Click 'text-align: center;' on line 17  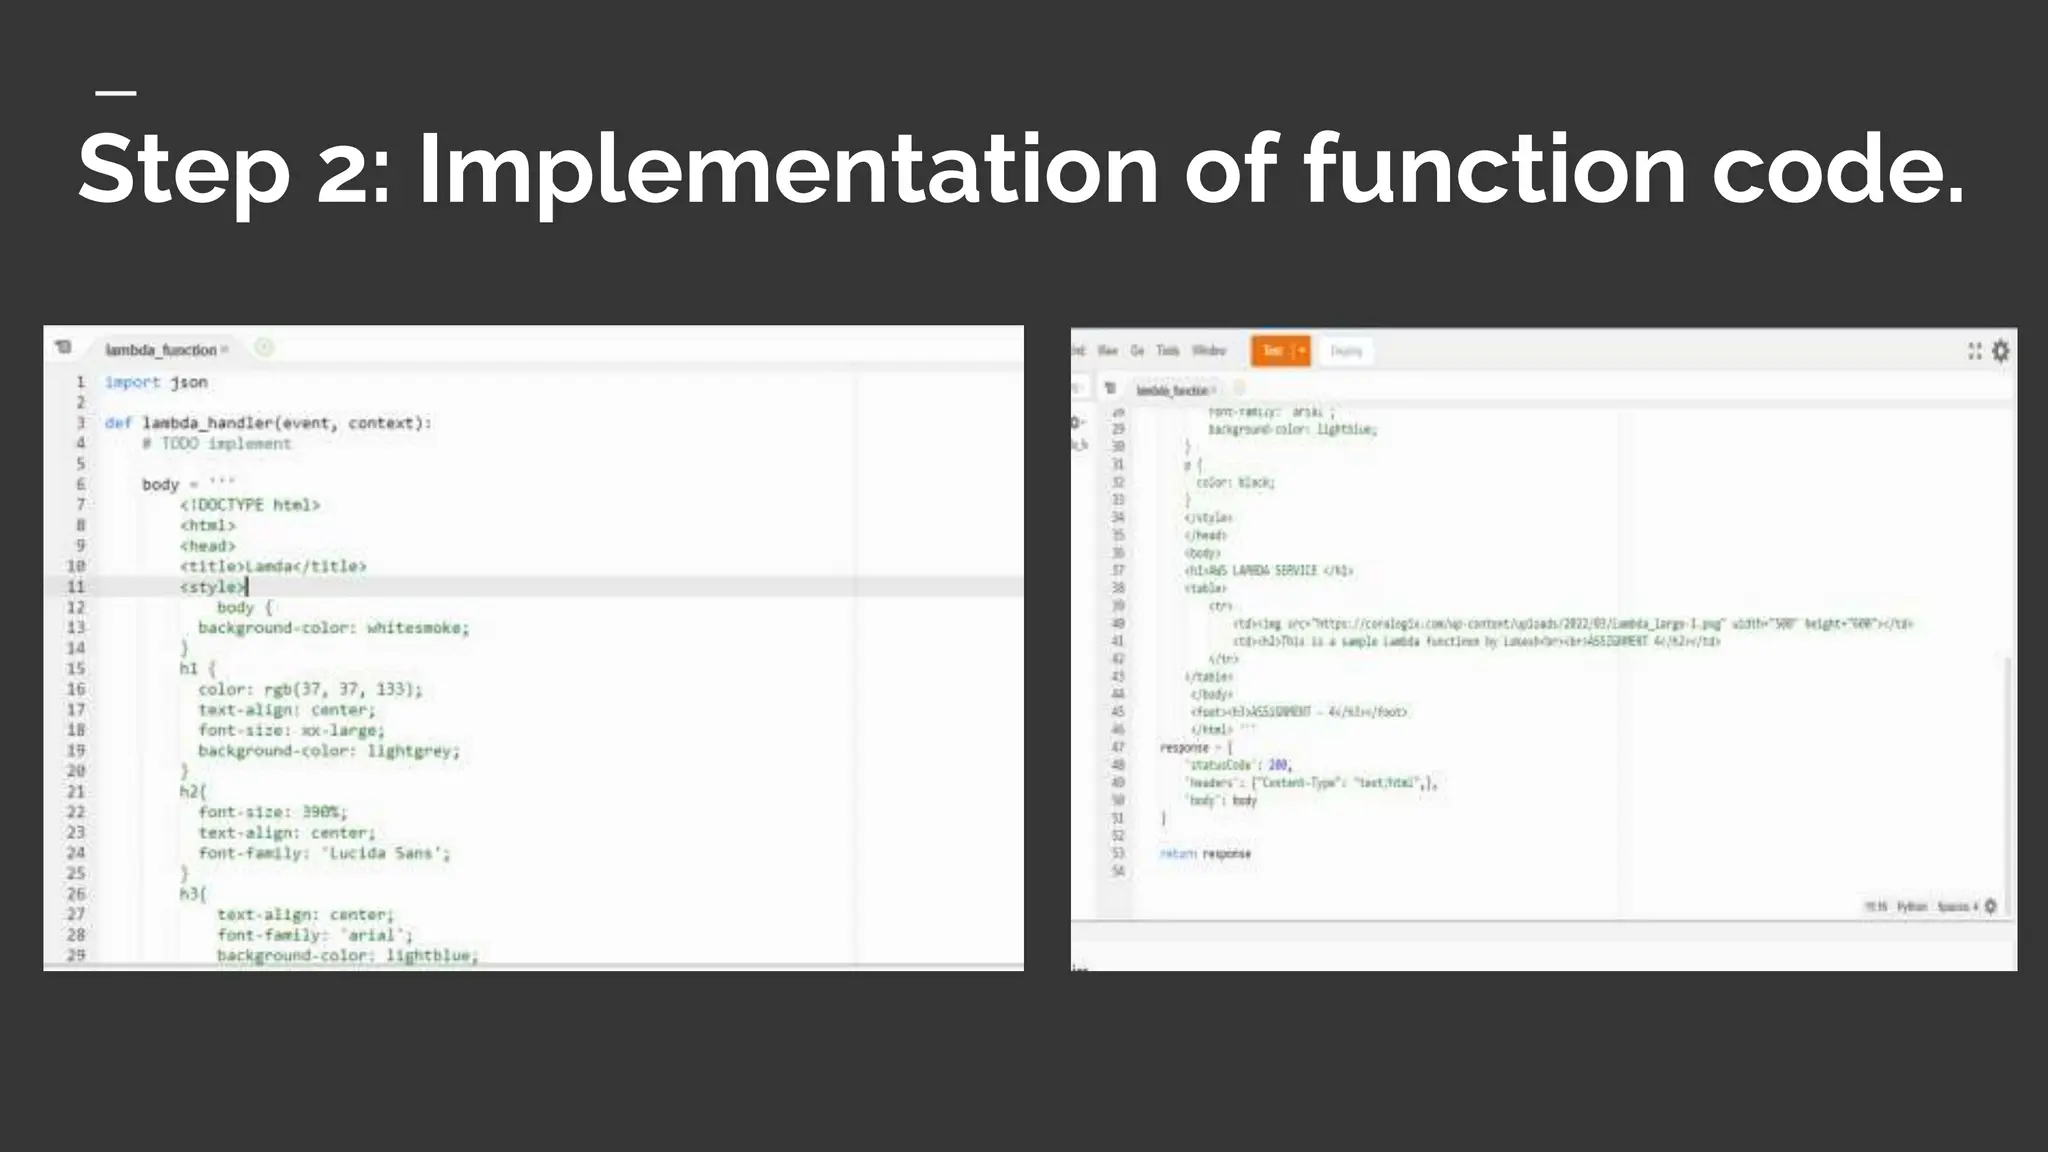pyautogui.click(x=287, y=710)
